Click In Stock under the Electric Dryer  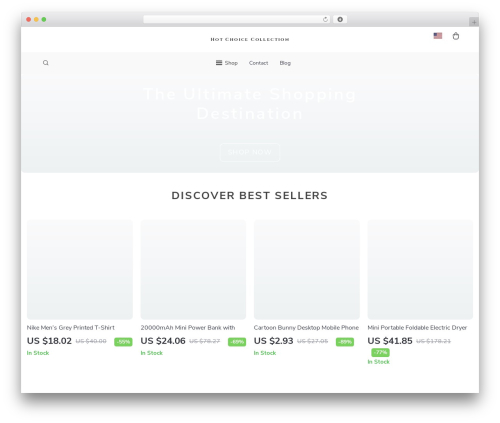379,362
